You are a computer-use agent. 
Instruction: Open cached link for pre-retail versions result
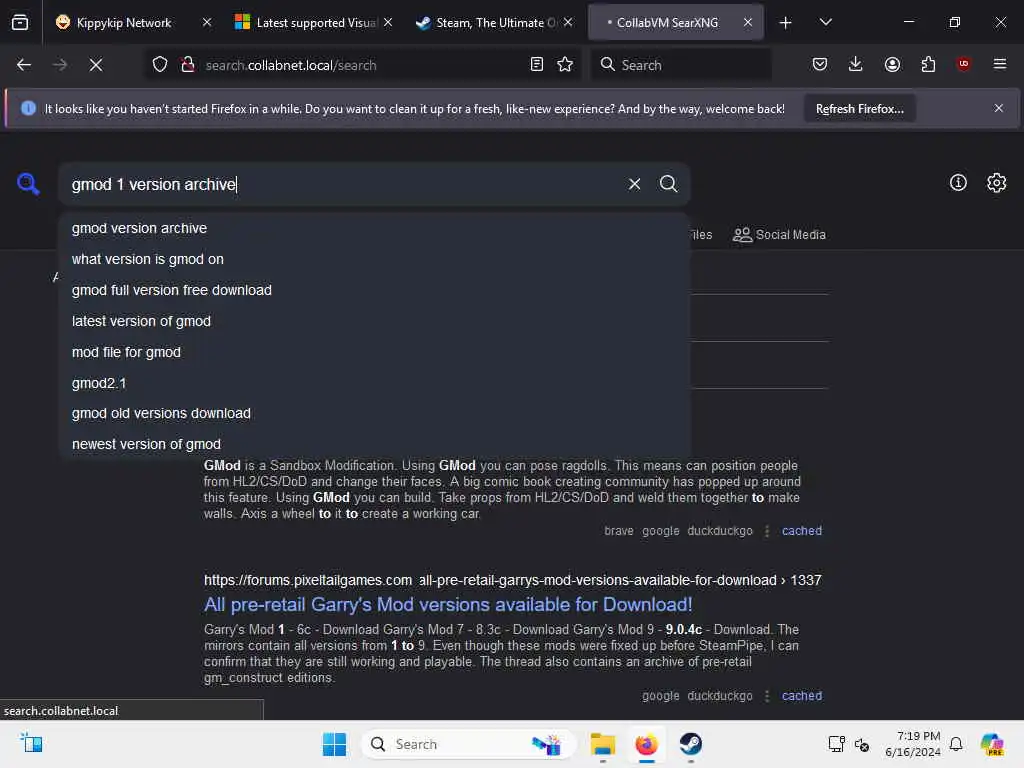[x=802, y=696]
